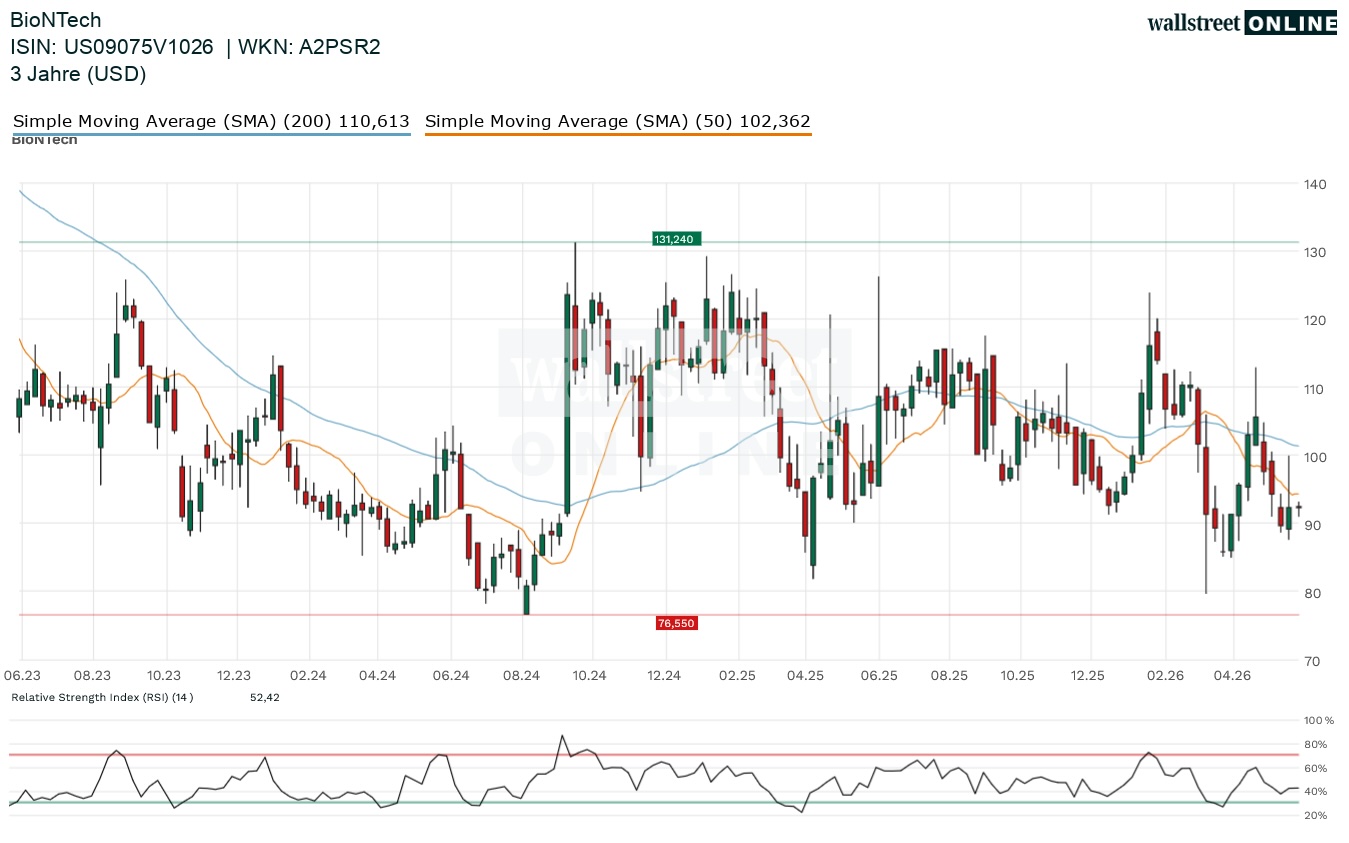Click the 100 % RSI axis label
Screen dimensions: 1349x843
(x=1318, y=720)
